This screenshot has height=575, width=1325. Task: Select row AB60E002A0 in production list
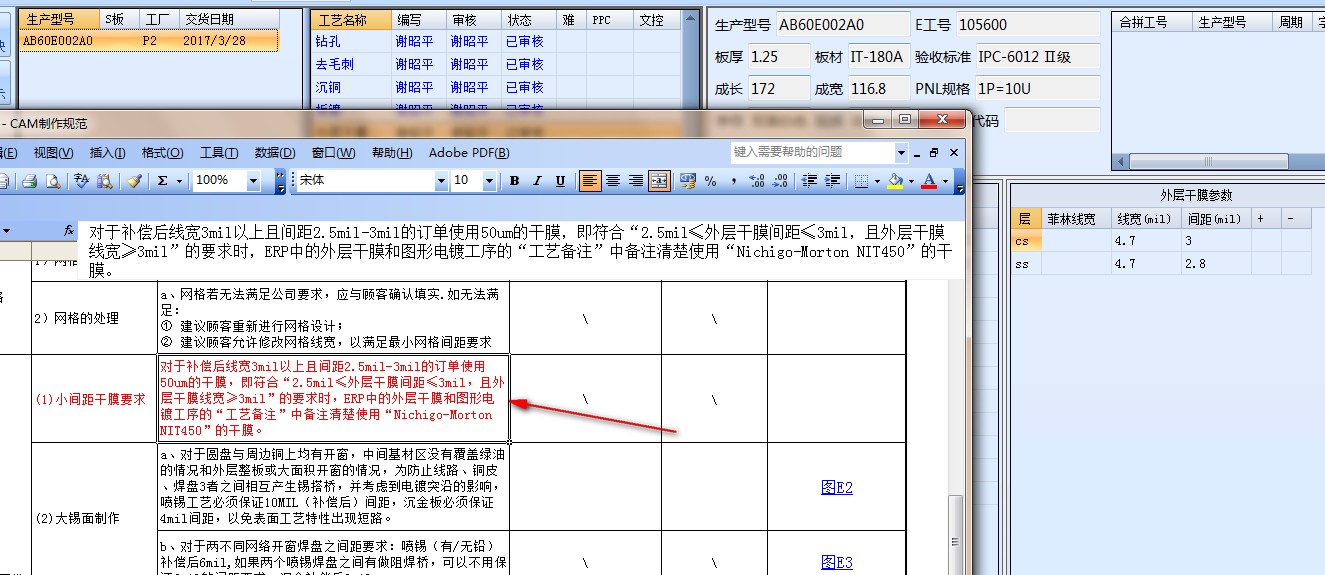[x=150, y=41]
